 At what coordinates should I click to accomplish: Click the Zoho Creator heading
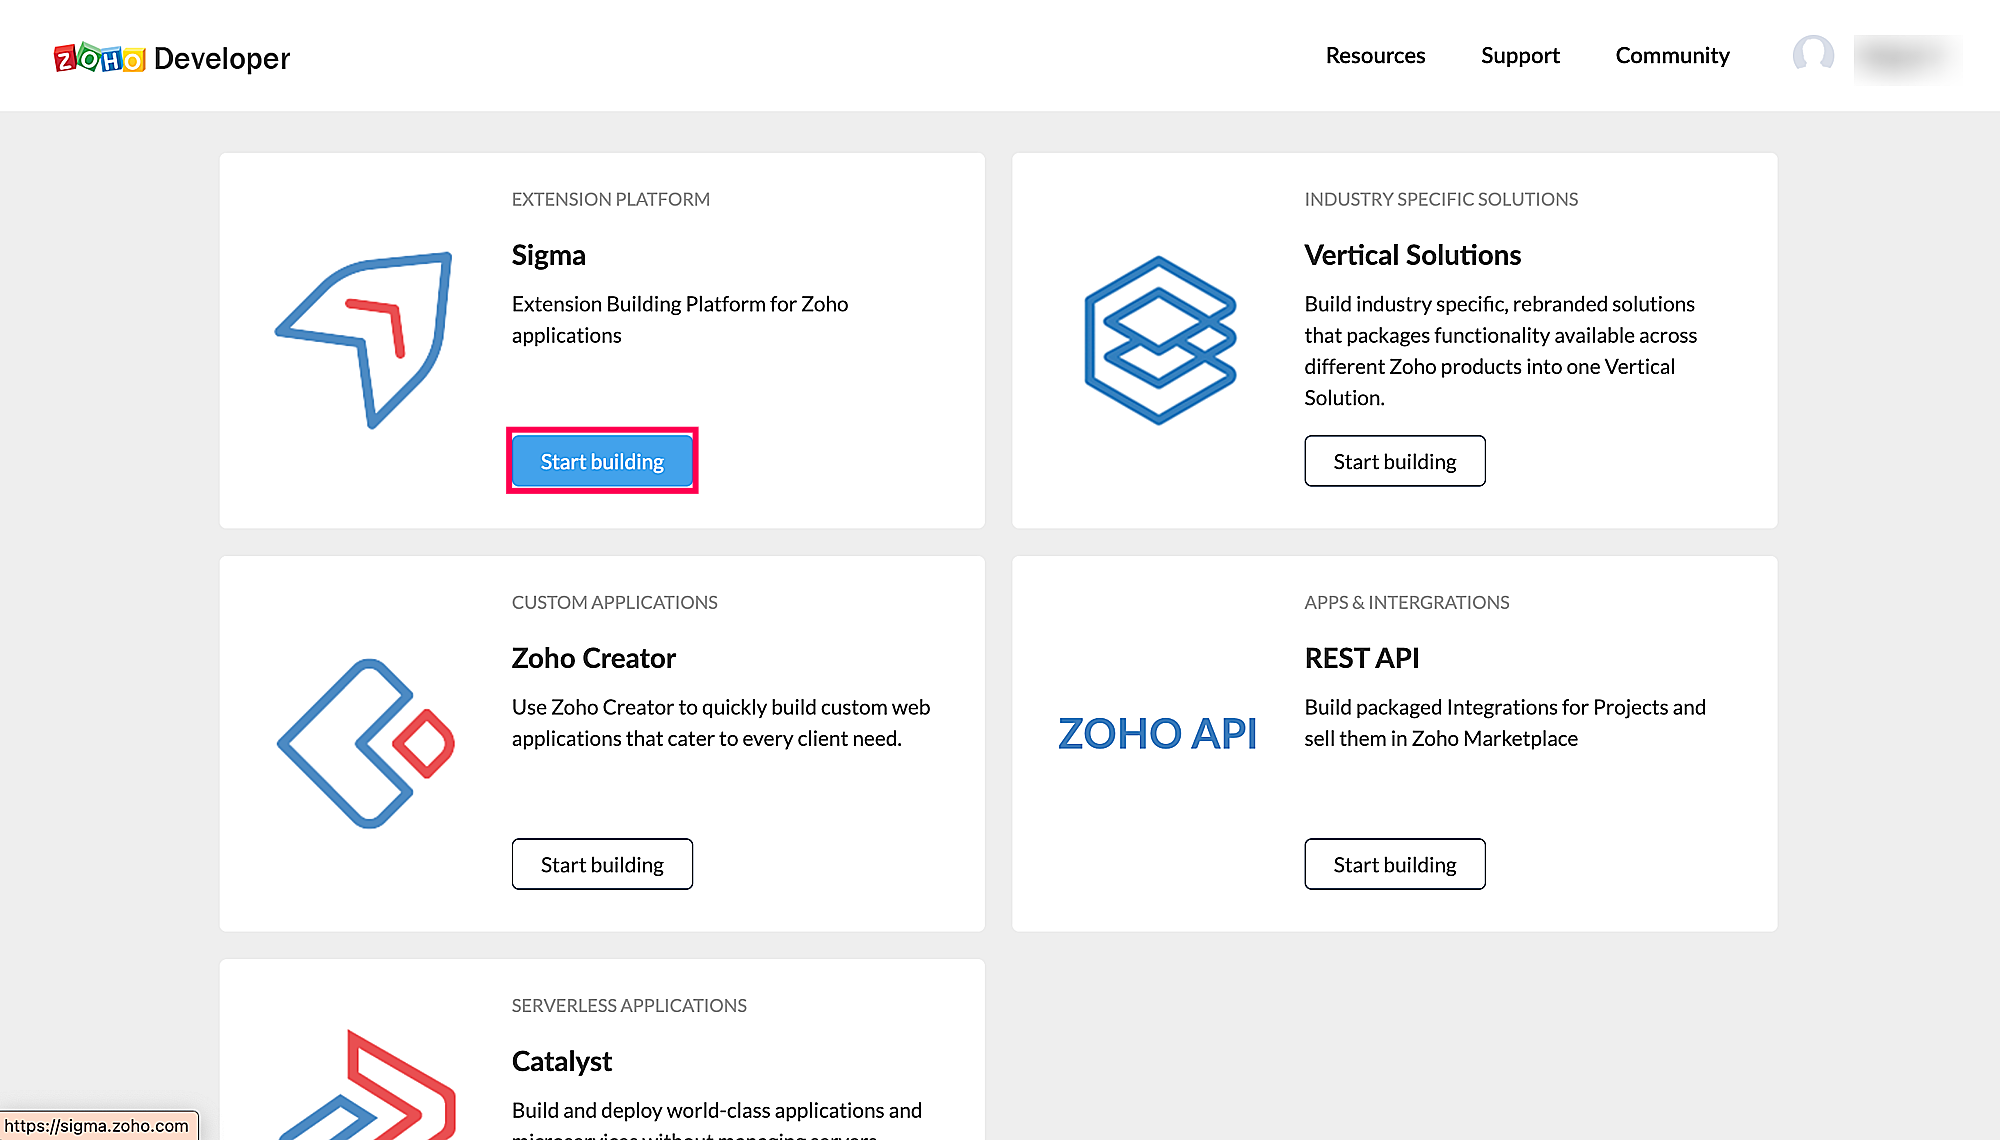(593, 658)
